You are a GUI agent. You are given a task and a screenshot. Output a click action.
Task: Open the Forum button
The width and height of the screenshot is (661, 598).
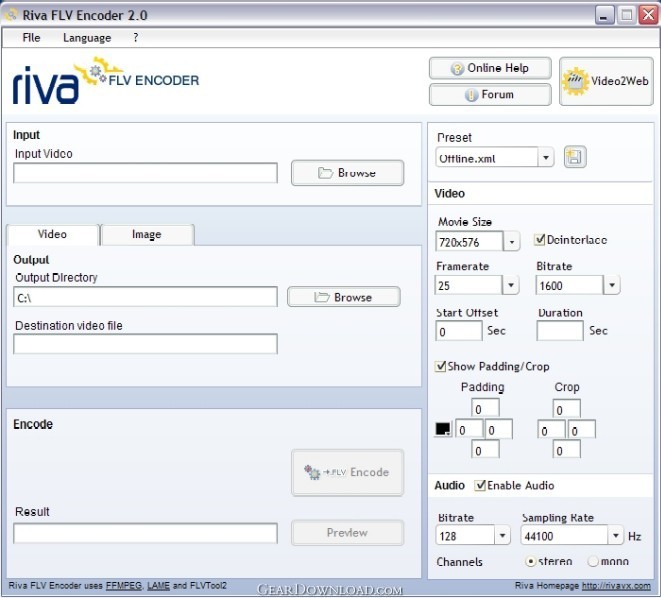(x=490, y=94)
